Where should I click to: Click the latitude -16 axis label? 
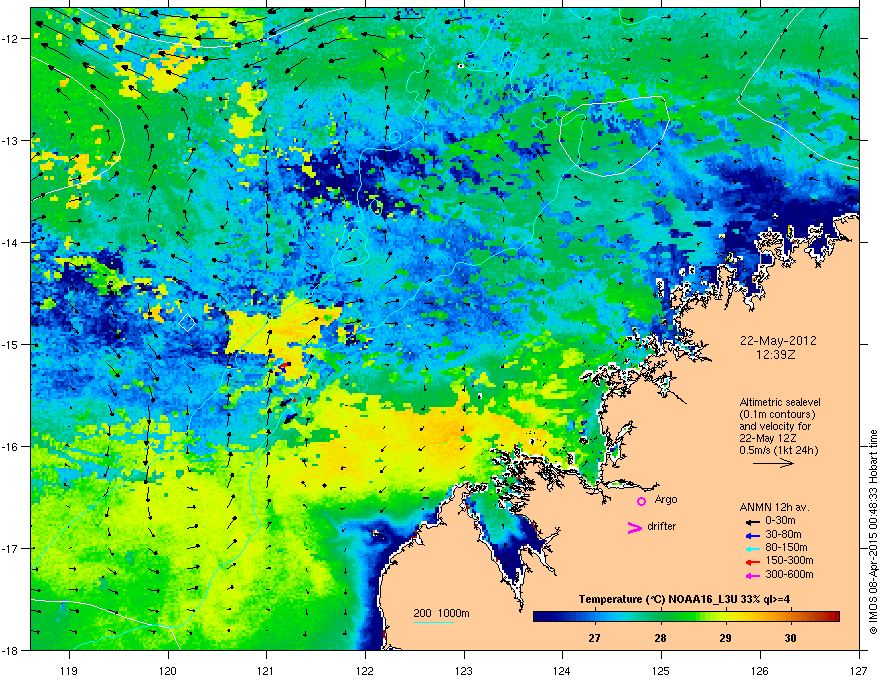pyautogui.click(x=11, y=447)
